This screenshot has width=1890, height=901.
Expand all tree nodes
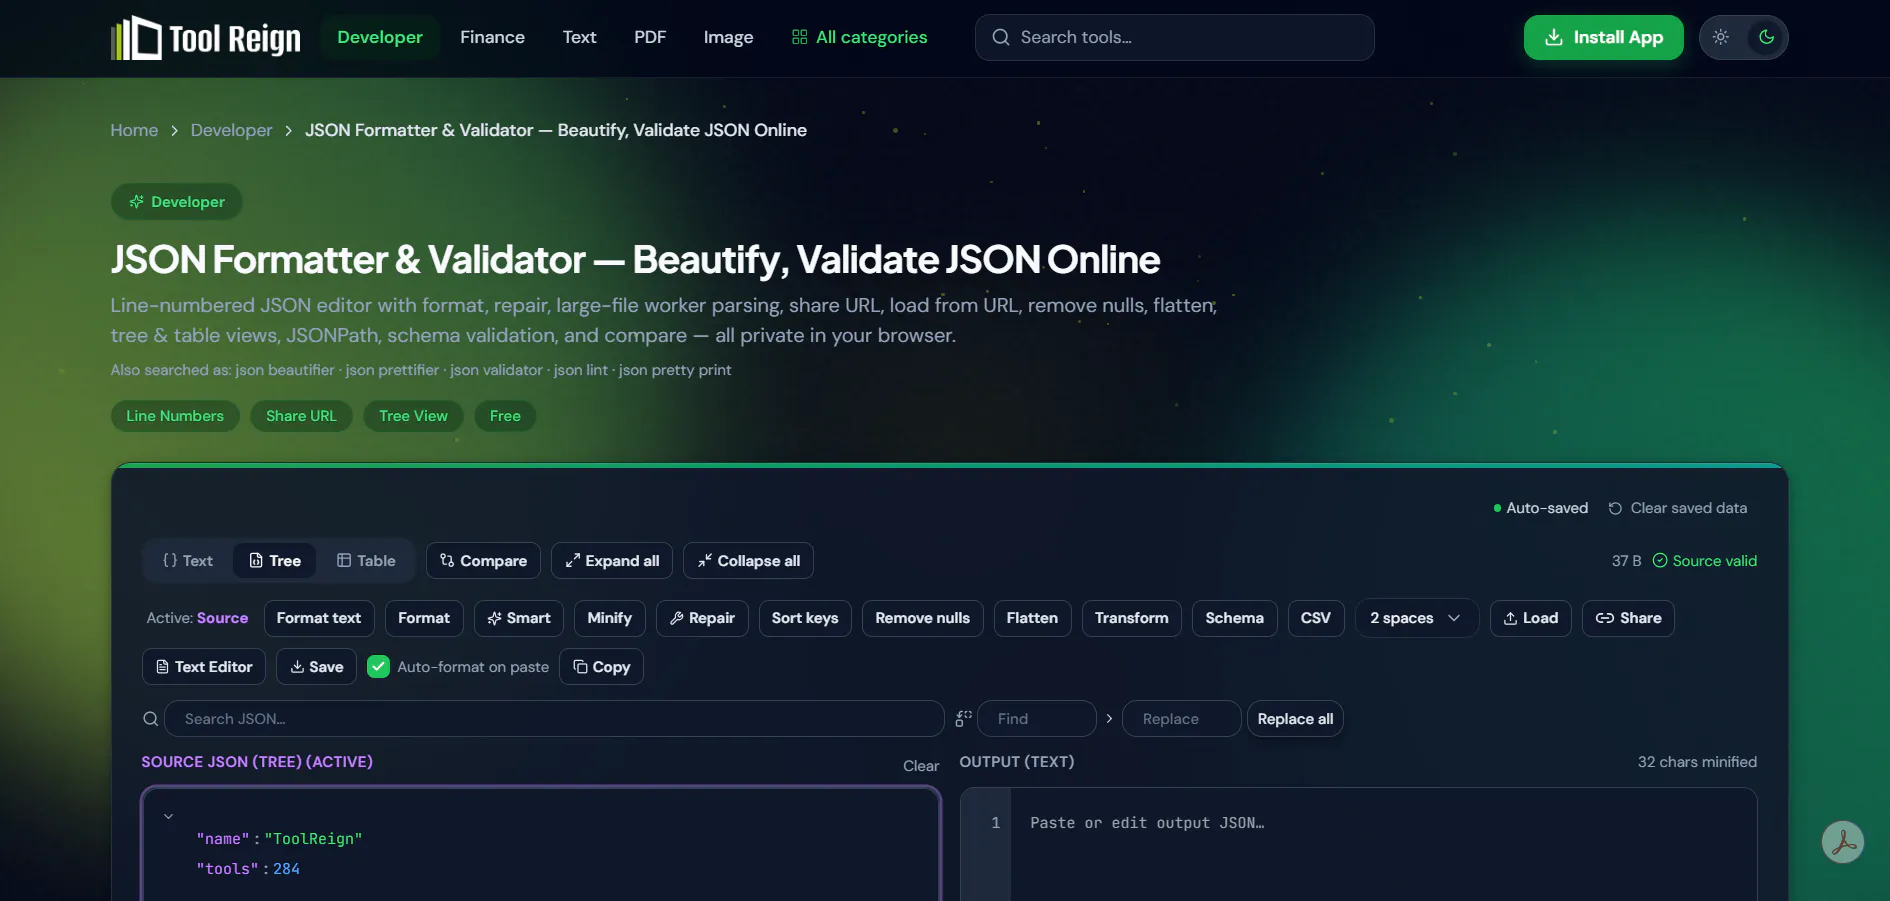pos(612,561)
